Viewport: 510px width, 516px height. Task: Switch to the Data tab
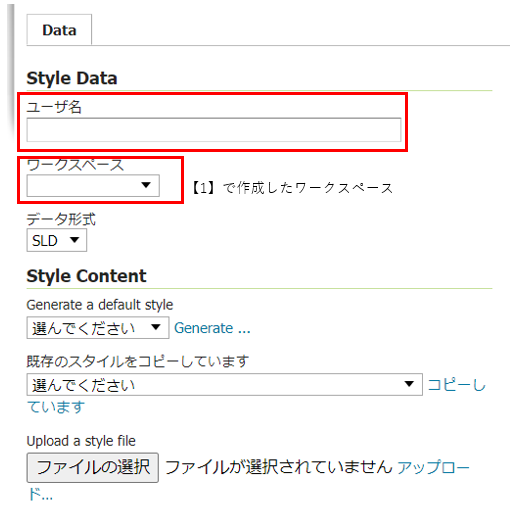(x=59, y=30)
